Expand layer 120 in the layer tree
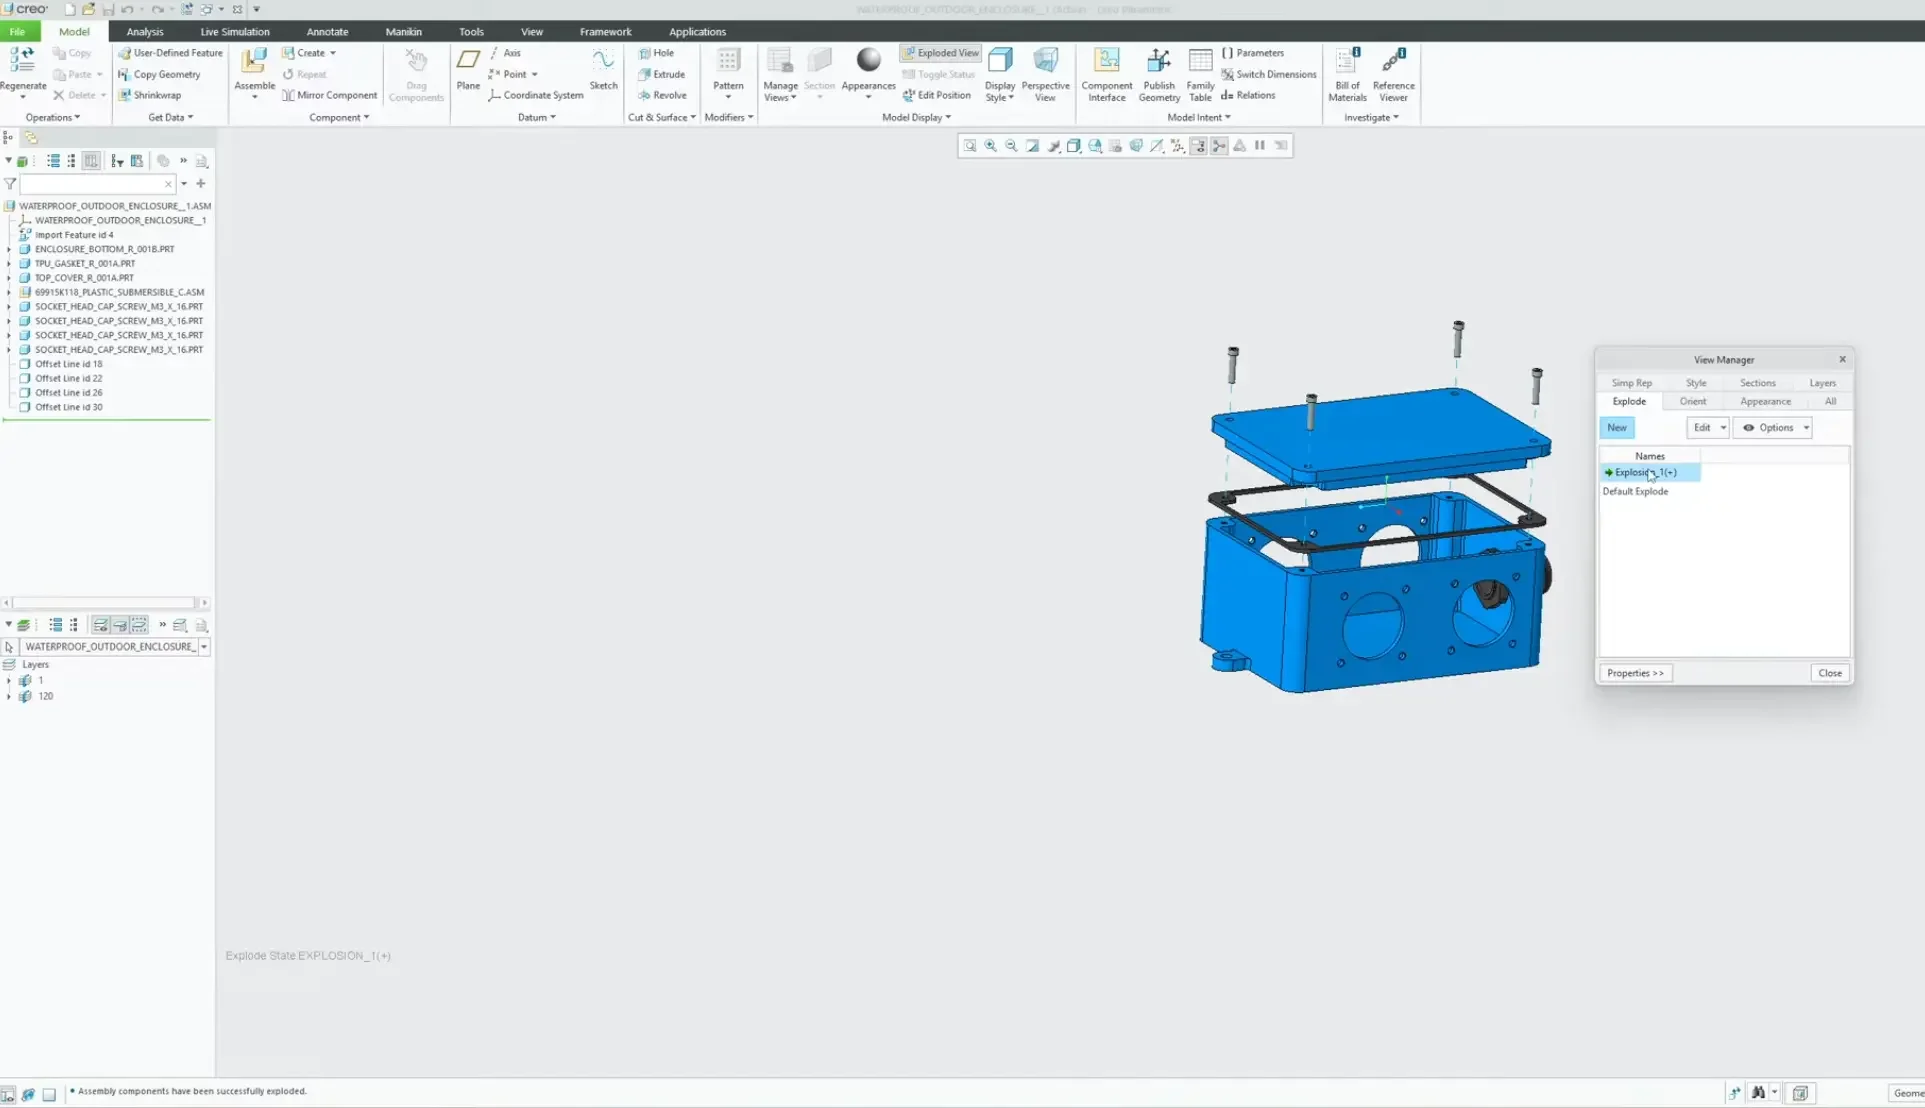The width and height of the screenshot is (1925, 1108). click(9, 697)
